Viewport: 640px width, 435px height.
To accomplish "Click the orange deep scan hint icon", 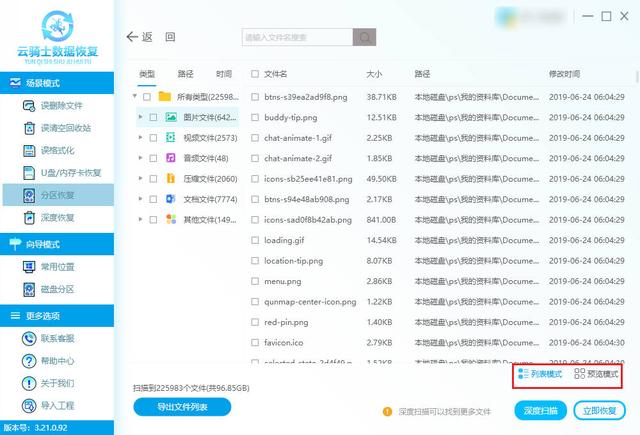I will pos(387,412).
